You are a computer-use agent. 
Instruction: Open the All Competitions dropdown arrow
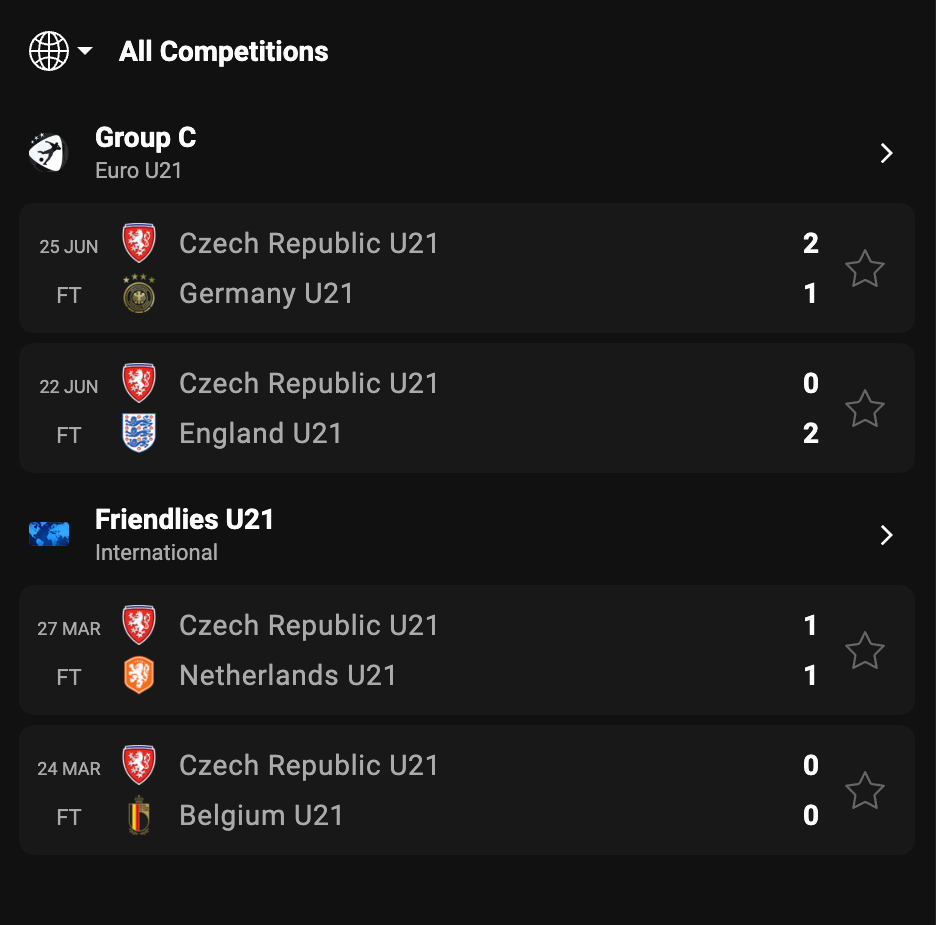point(85,51)
